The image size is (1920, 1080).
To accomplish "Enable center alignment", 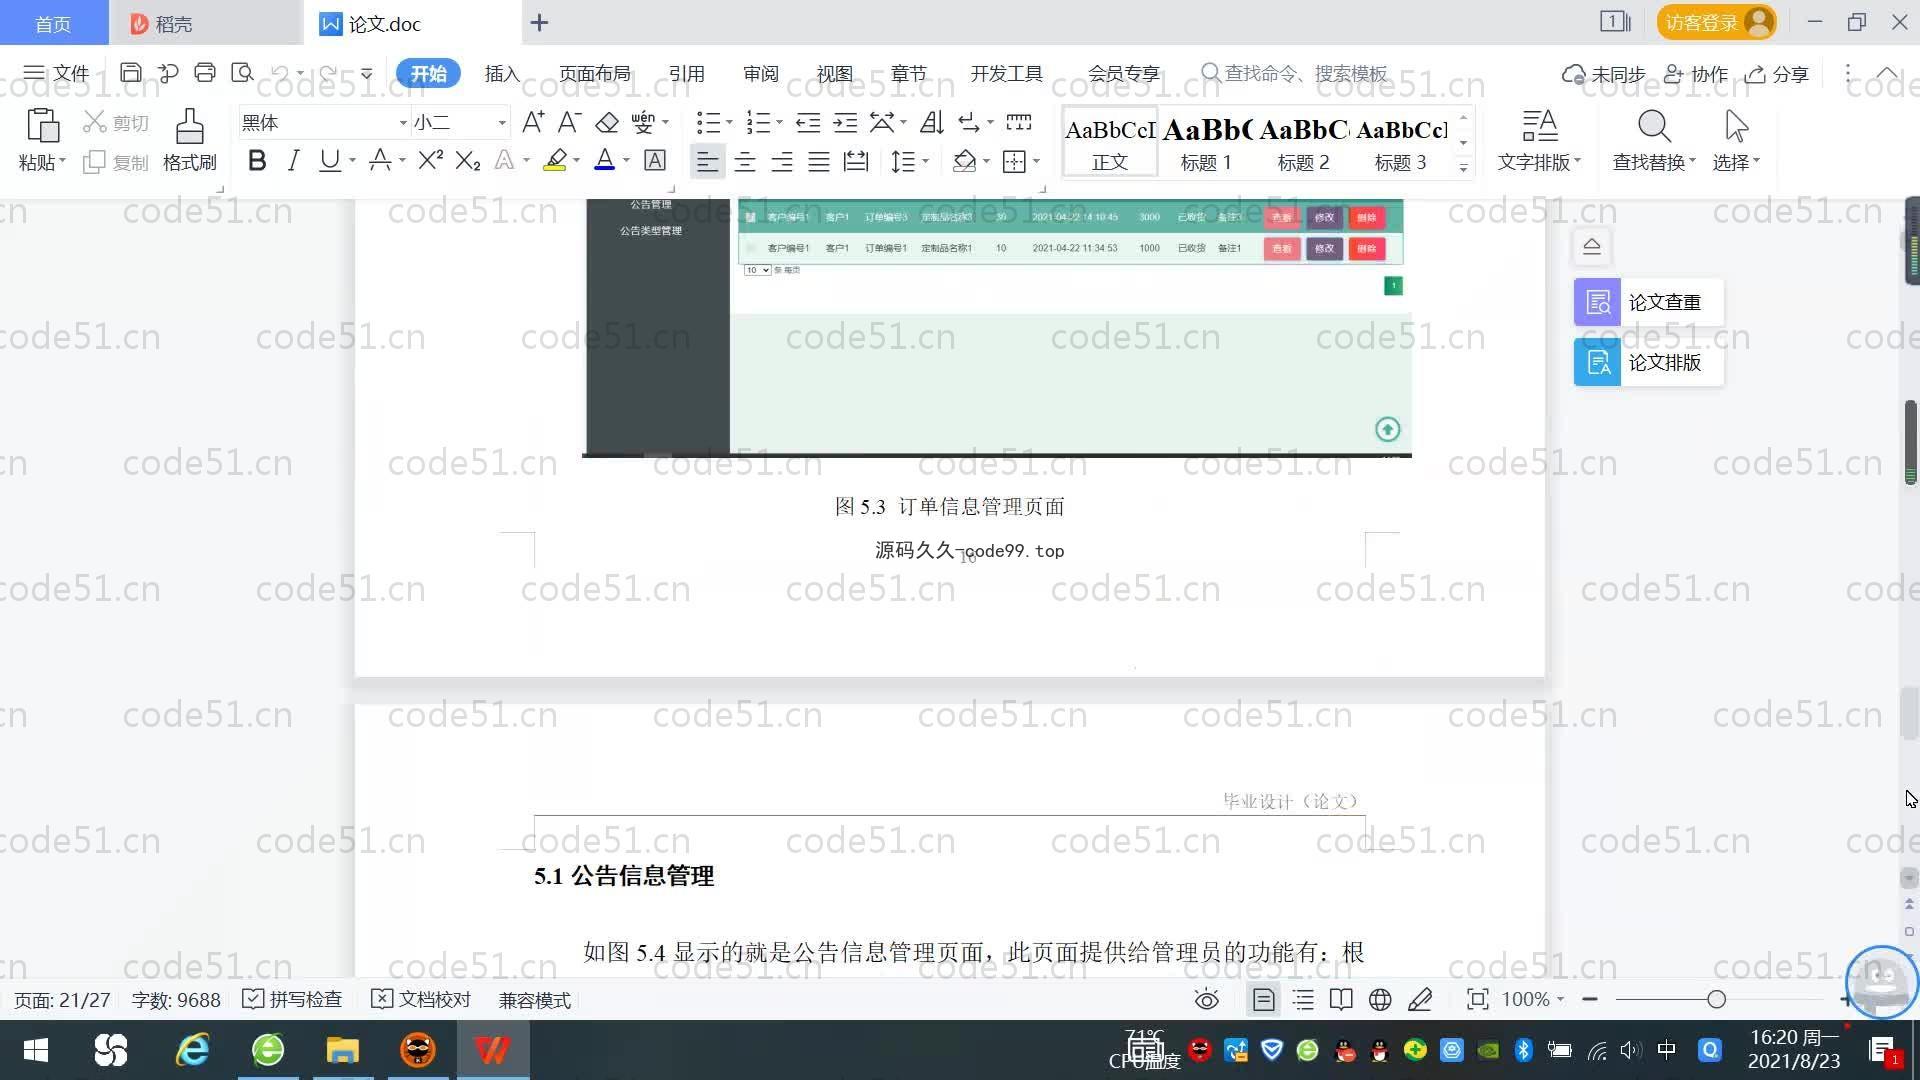I will pos(745,161).
